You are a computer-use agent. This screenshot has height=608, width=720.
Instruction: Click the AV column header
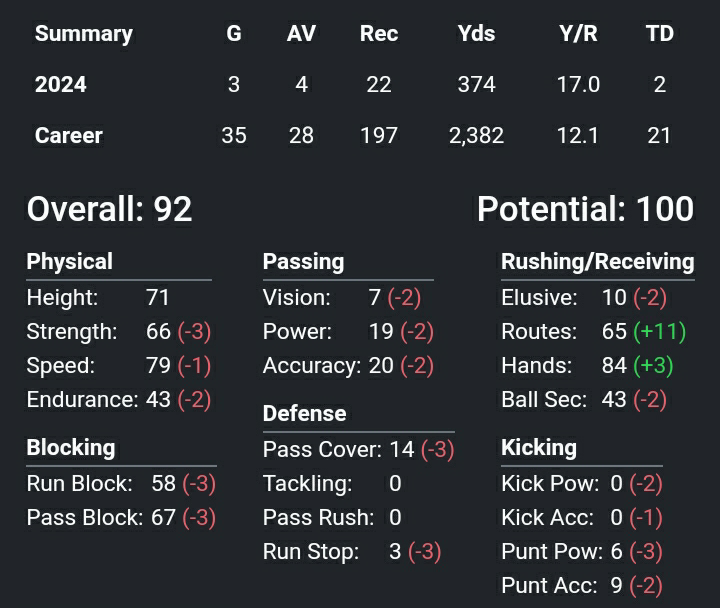click(301, 33)
